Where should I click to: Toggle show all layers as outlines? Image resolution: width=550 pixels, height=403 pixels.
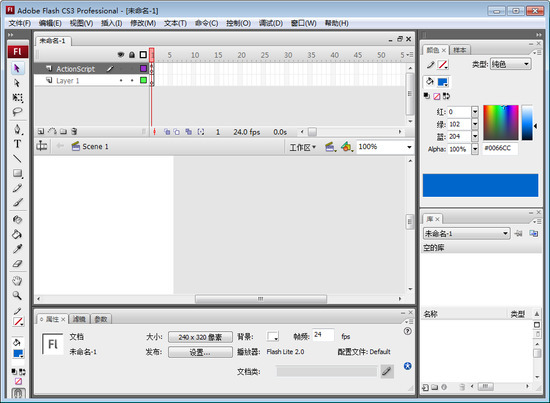pyautogui.click(x=143, y=55)
